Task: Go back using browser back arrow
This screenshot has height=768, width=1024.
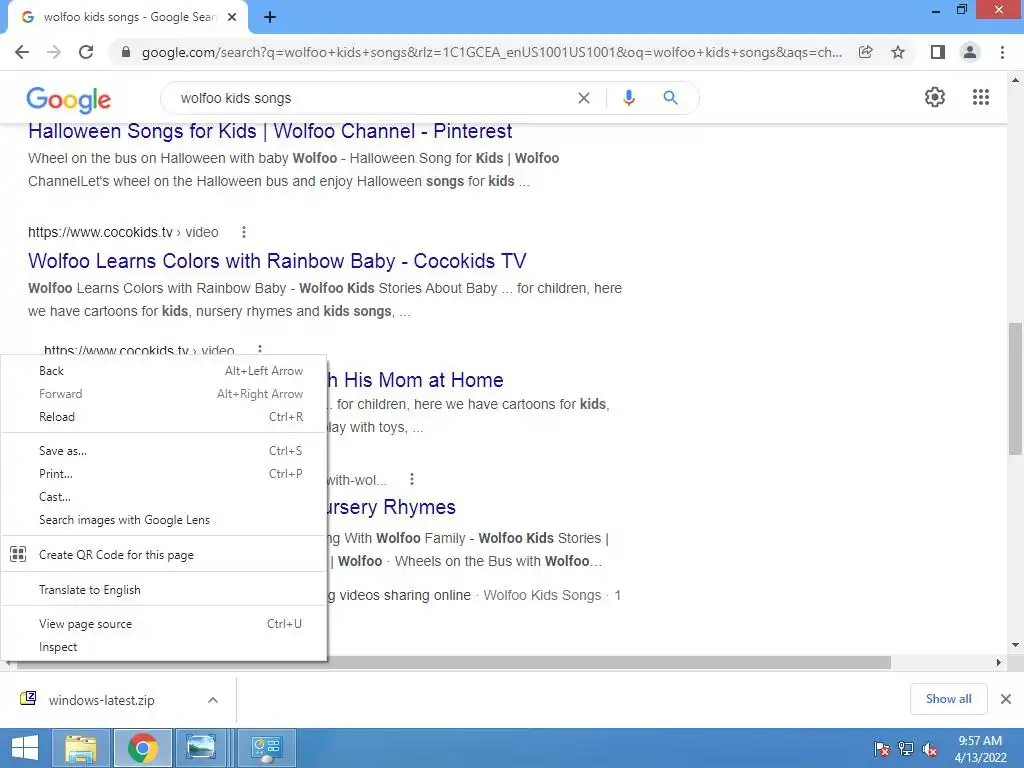Action: pyautogui.click(x=22, y=52)
